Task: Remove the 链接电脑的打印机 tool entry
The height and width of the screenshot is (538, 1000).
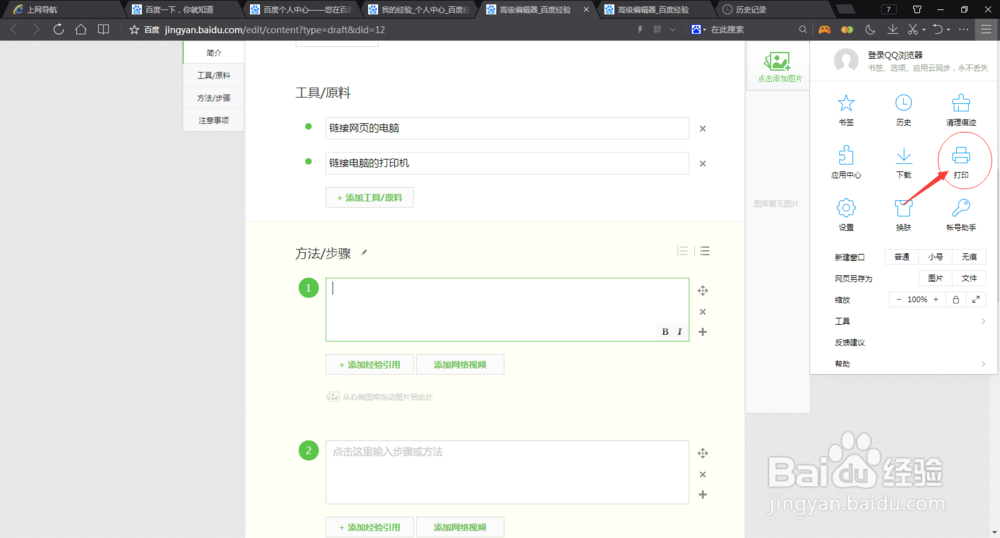Action: tap(703, 164)
